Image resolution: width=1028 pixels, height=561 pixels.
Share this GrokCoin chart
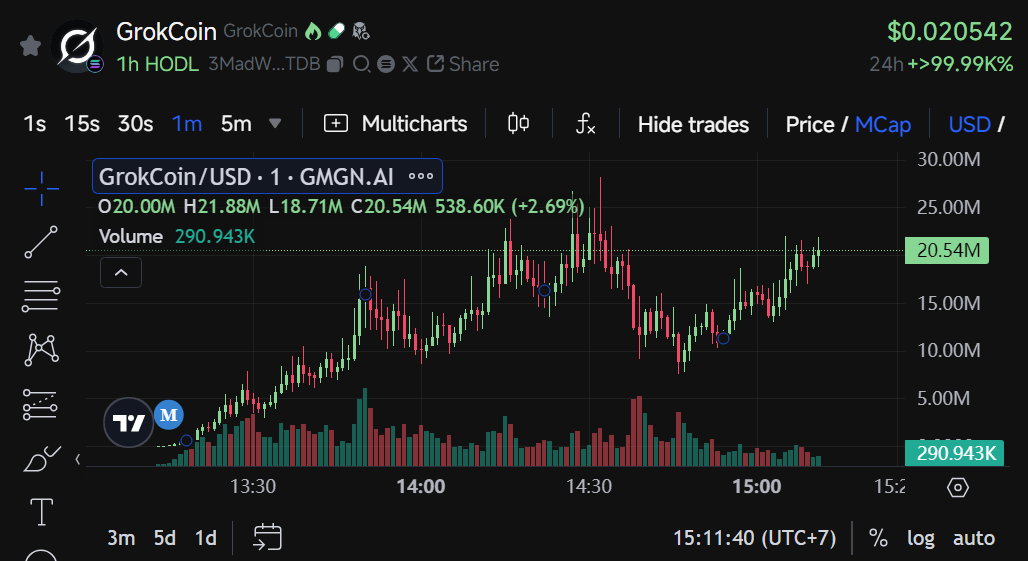[x=463, y=64]
